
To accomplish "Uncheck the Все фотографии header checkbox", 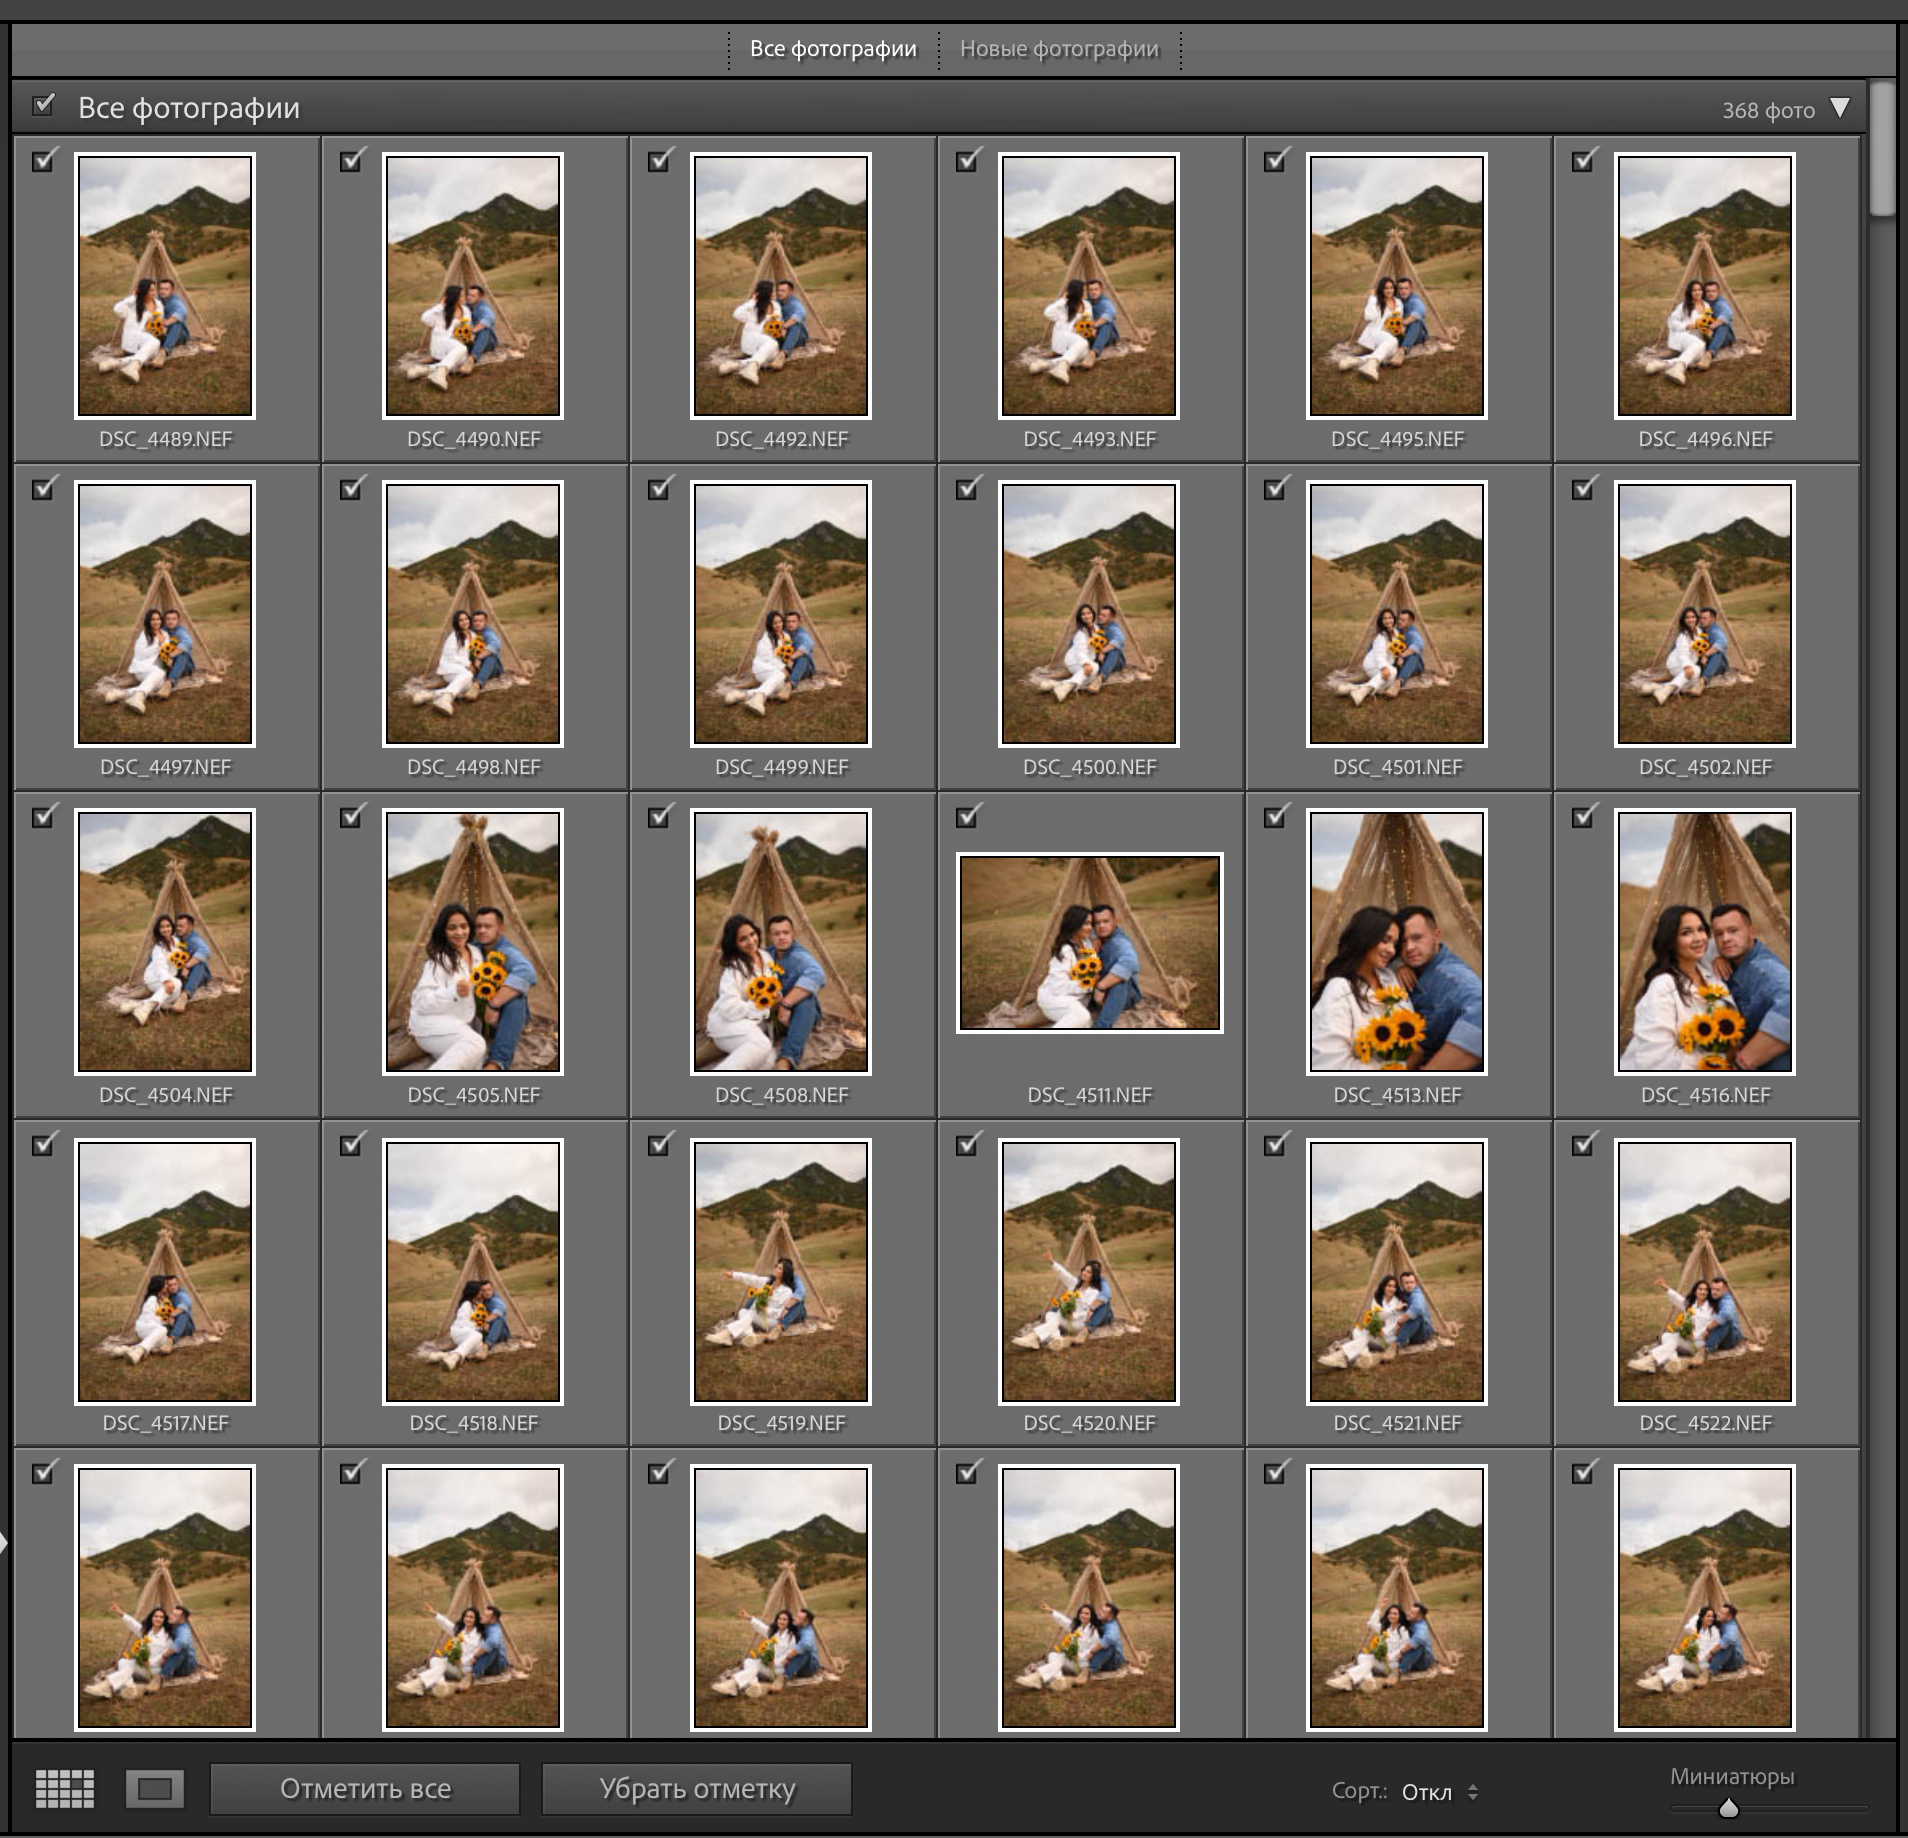I will [44, 105].
